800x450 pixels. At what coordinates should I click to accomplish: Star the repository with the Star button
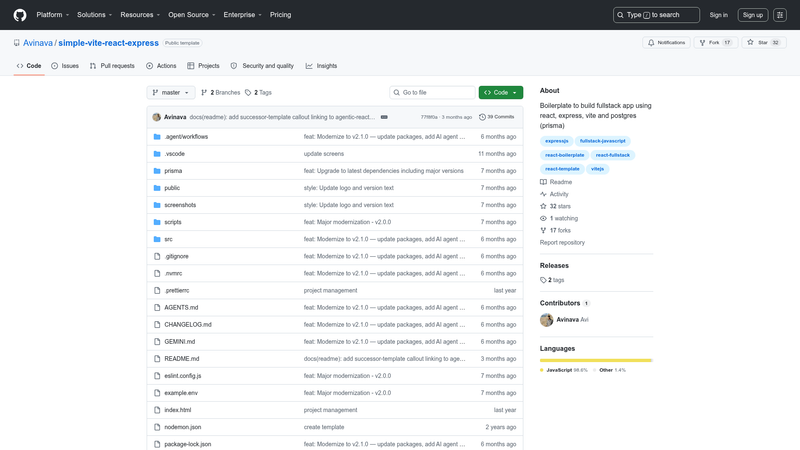763,43
